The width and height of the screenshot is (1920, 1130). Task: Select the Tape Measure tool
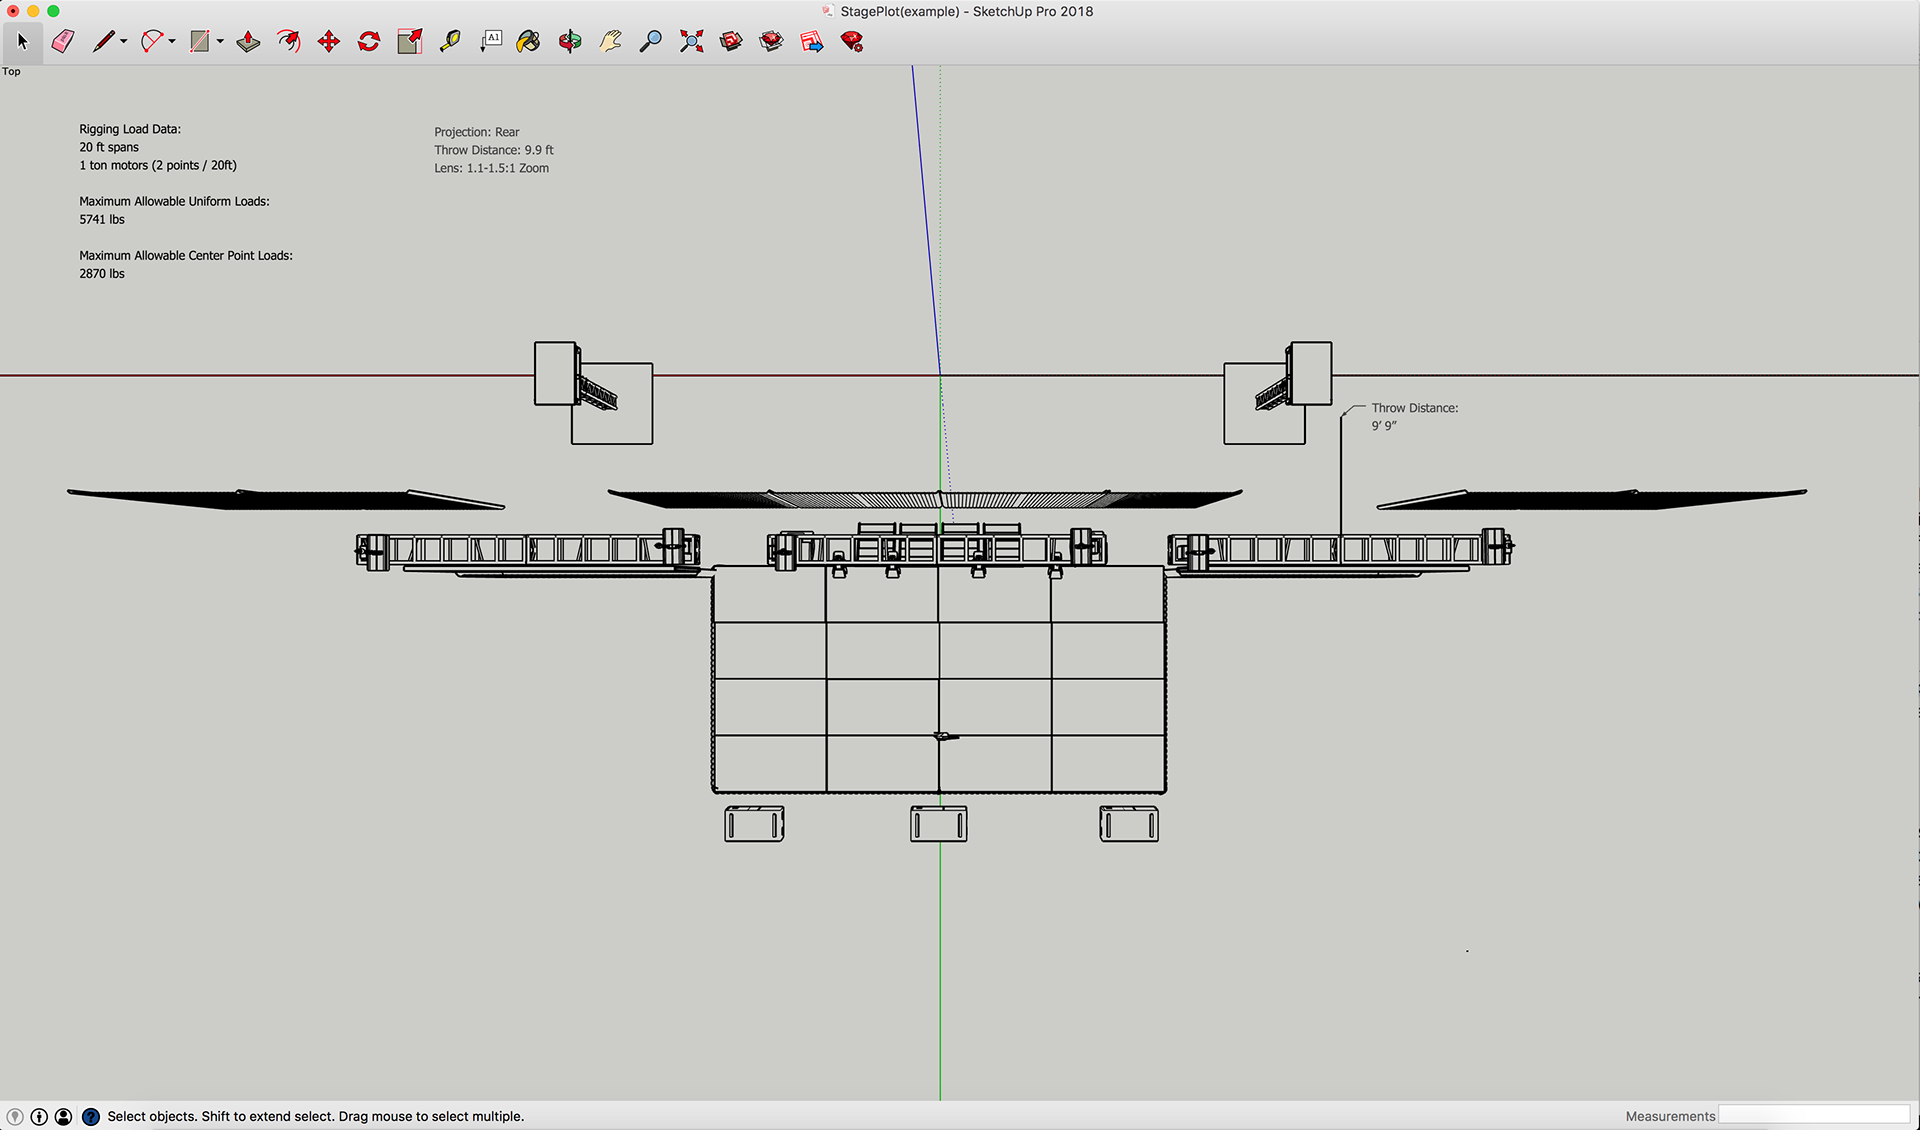[x=450, y=41]
